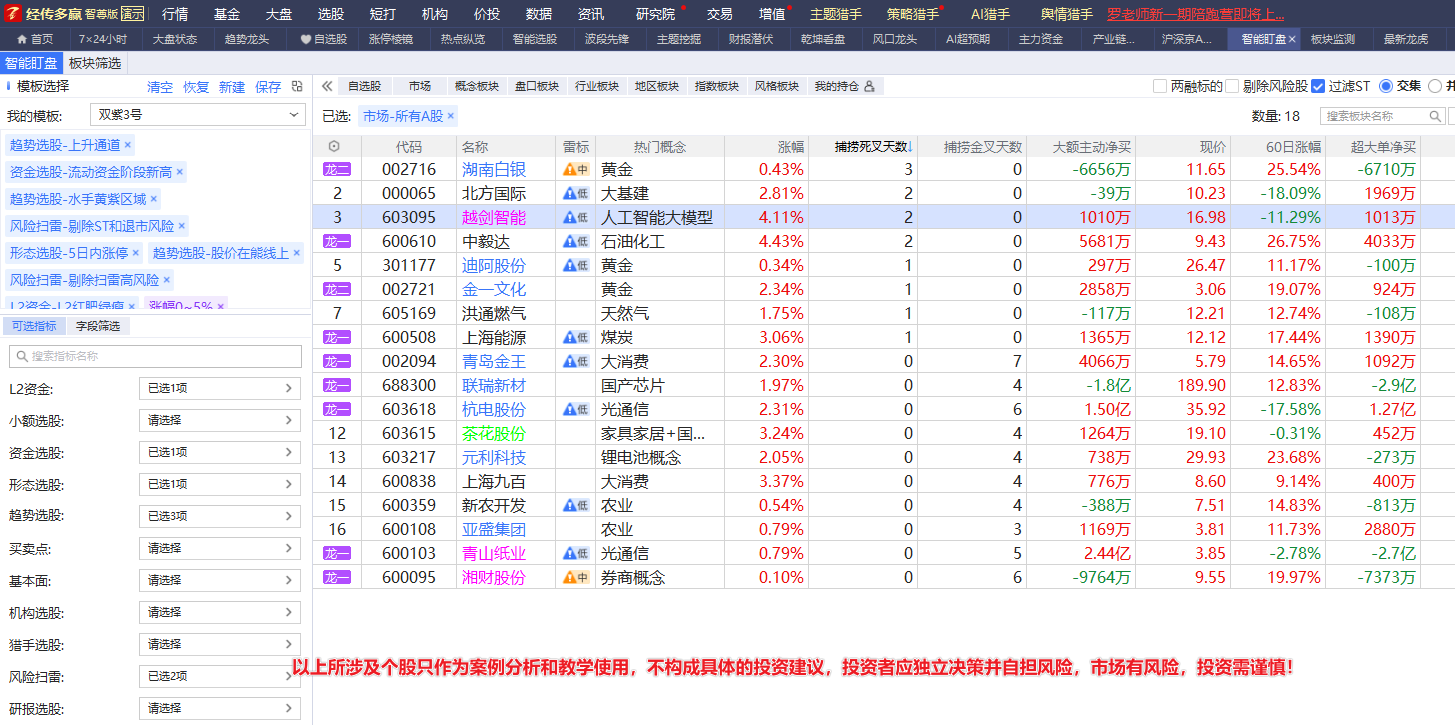Expand the 买卖点 selector

[220, 548]
